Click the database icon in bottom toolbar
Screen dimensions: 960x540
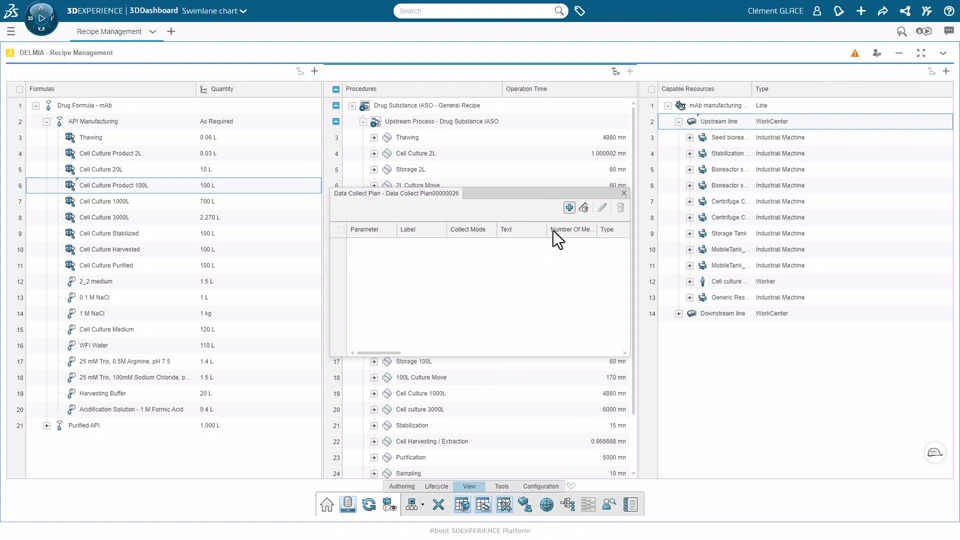[x=348, y=504]
